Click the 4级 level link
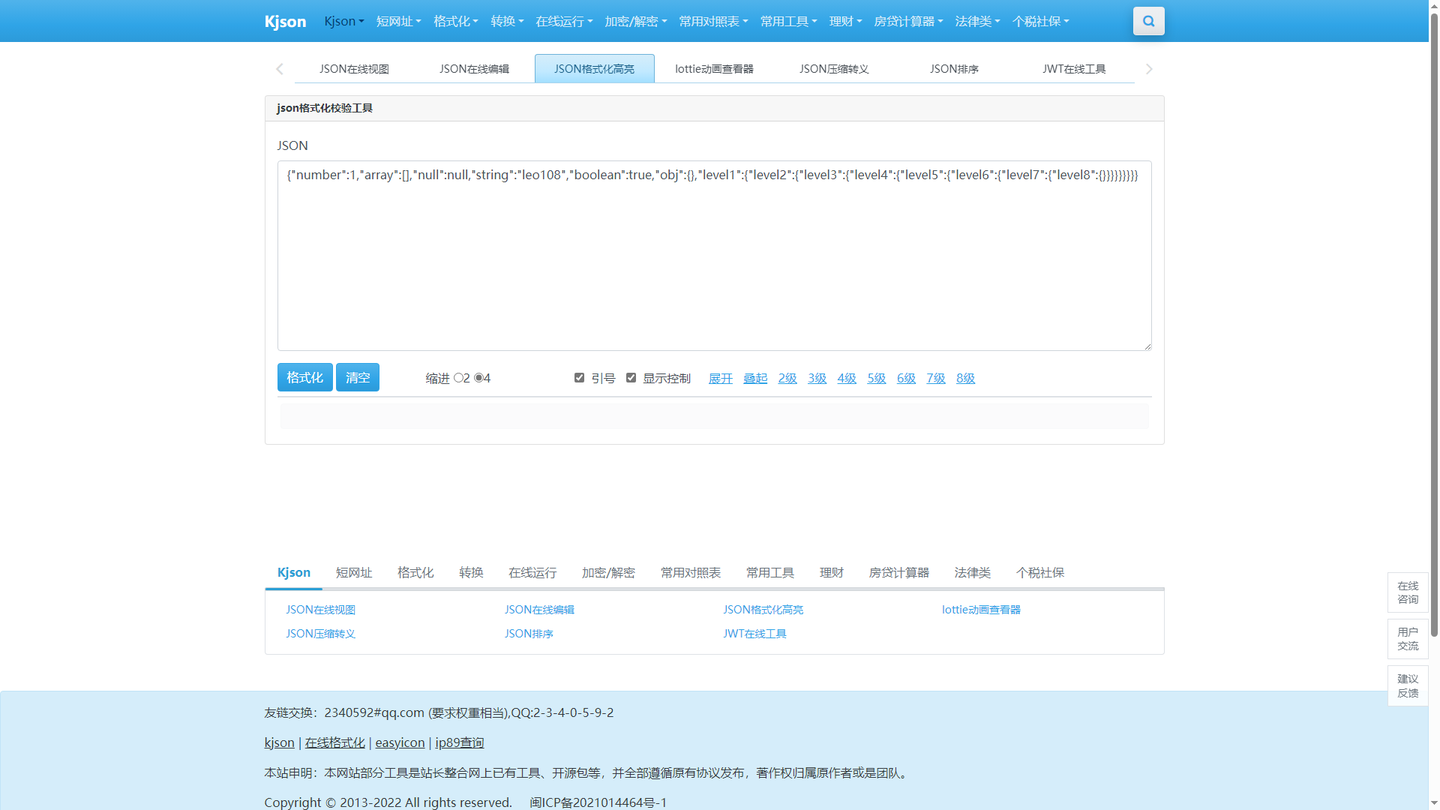Image resolution: width=1440 pixels, height=810 pixels. point(847,378)
